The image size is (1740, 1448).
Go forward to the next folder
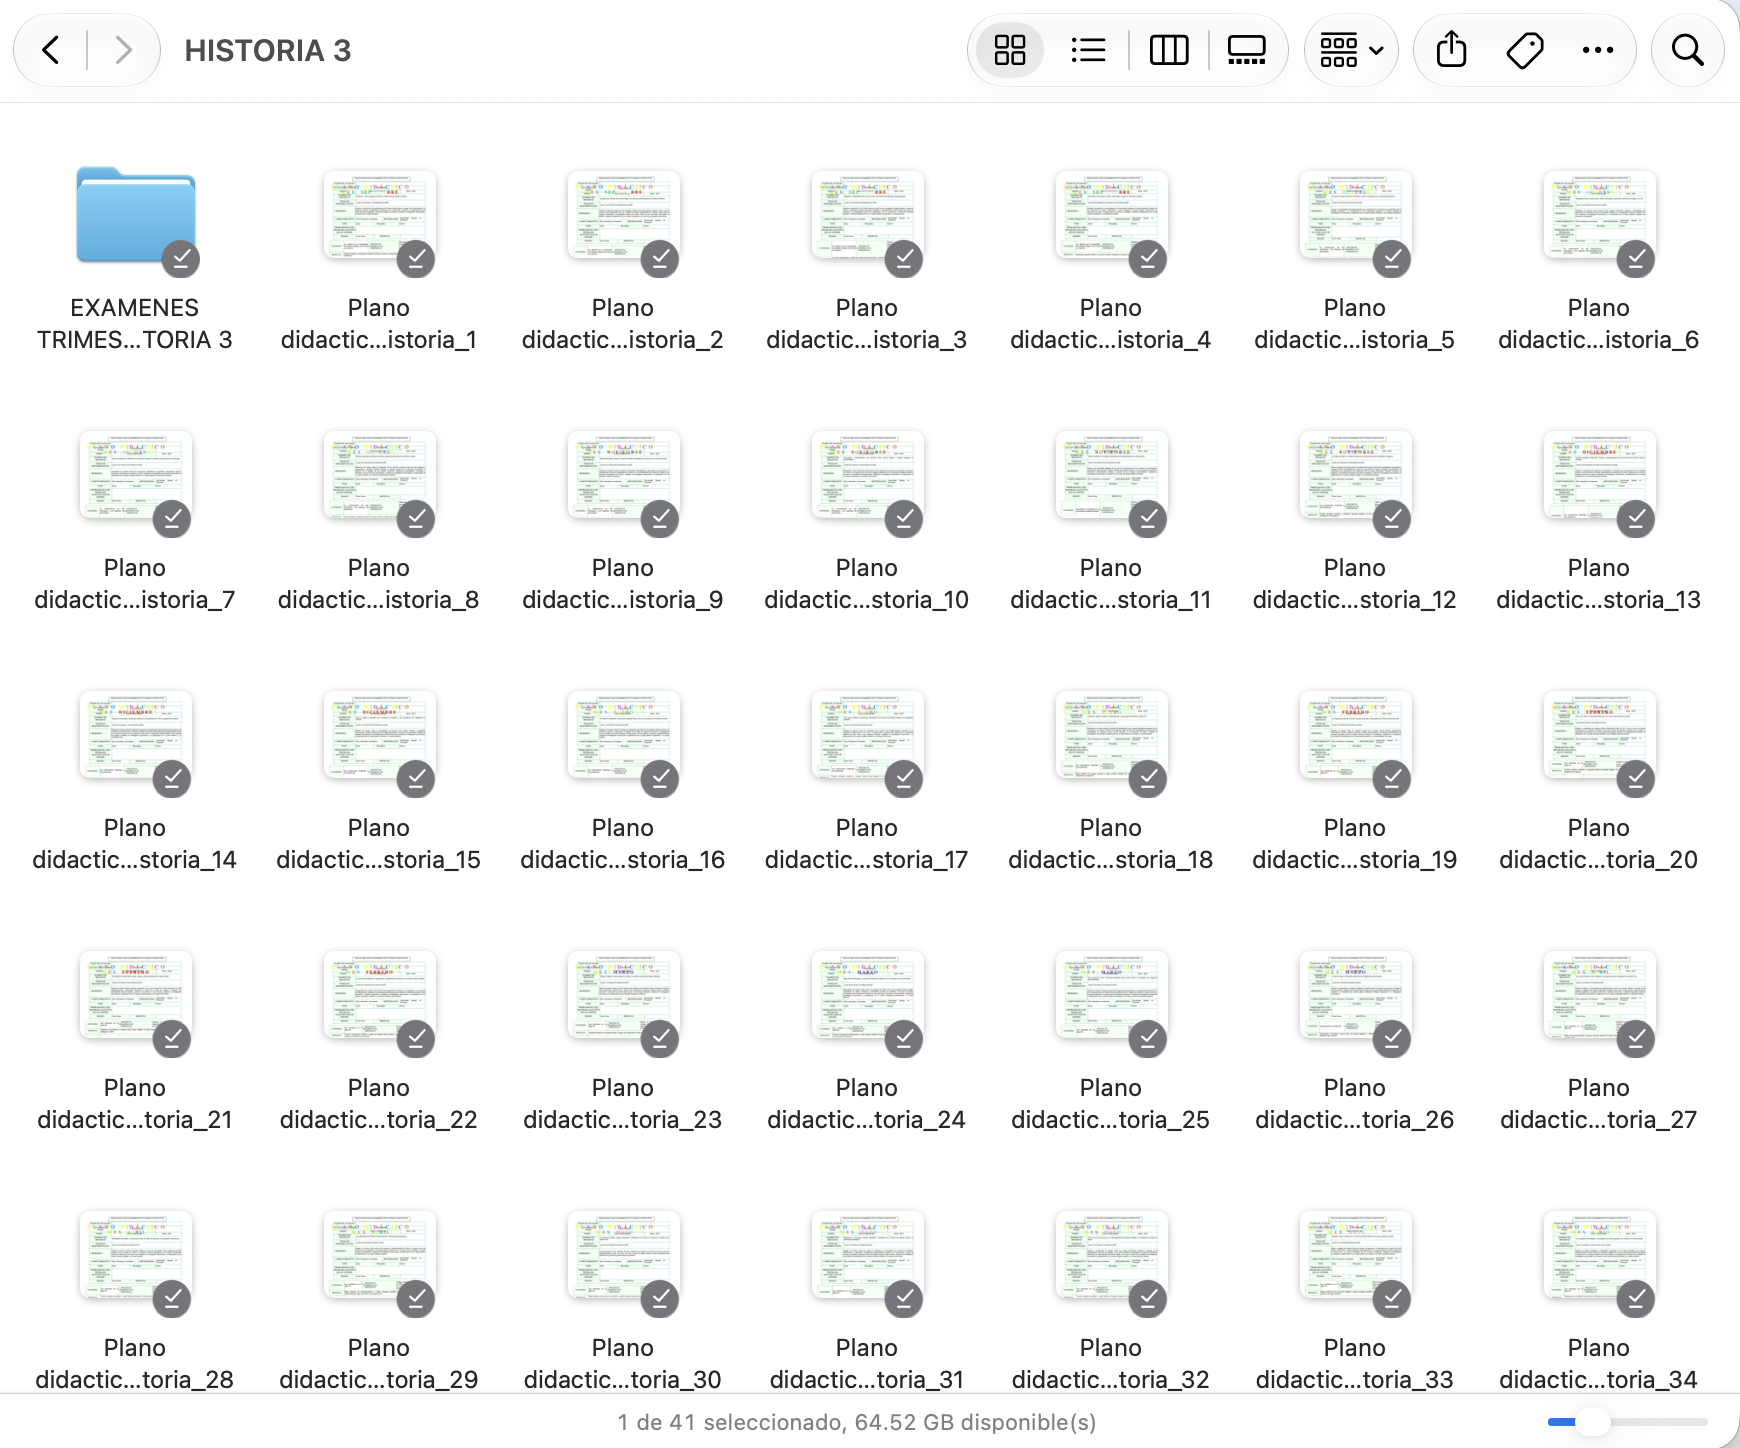123,50
